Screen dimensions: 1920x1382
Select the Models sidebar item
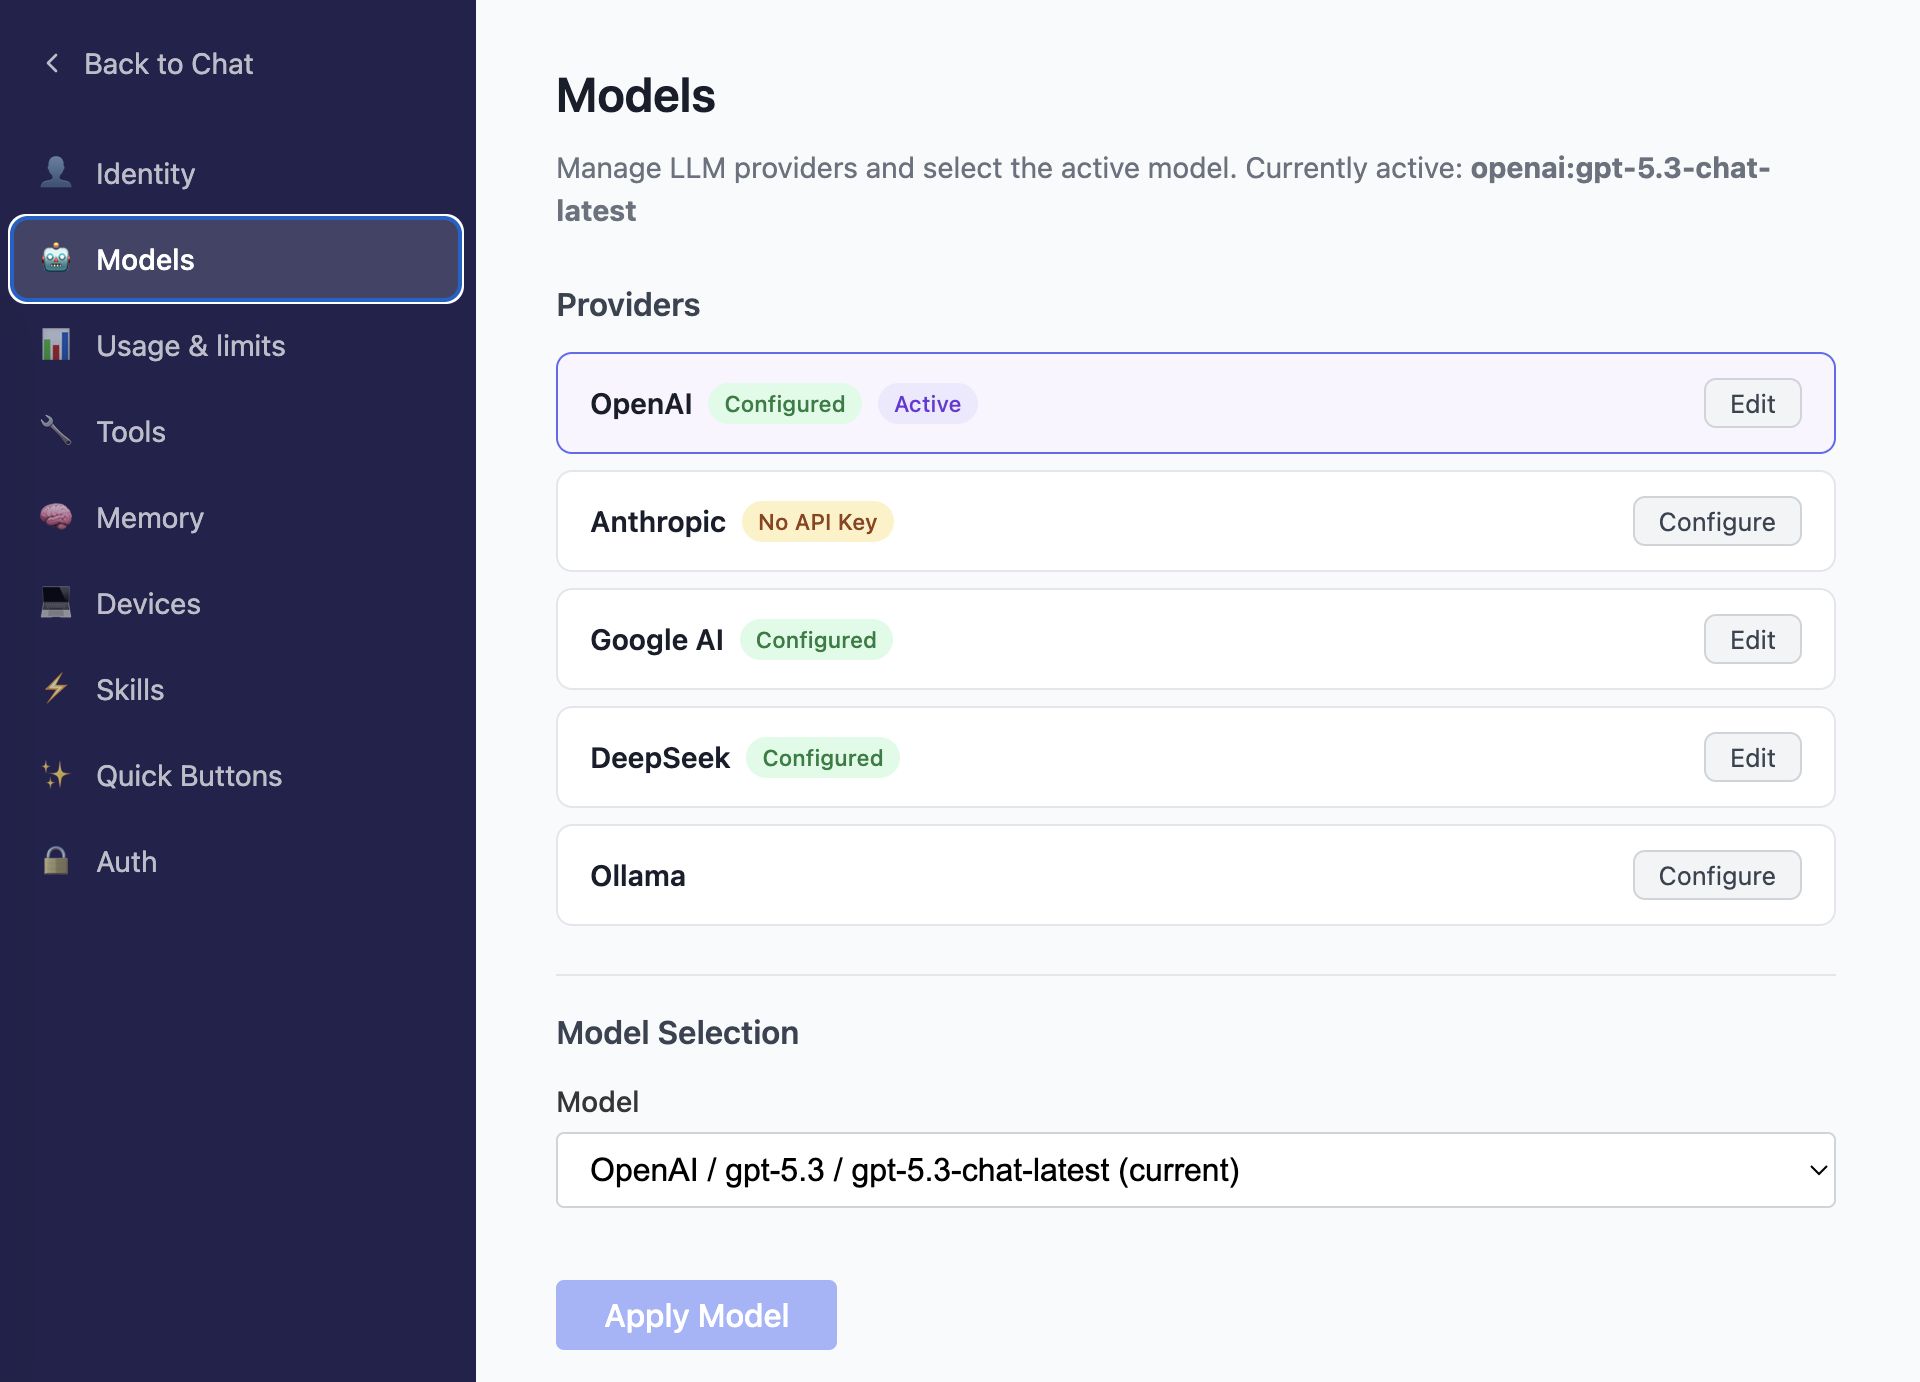(x=236, y=259)
